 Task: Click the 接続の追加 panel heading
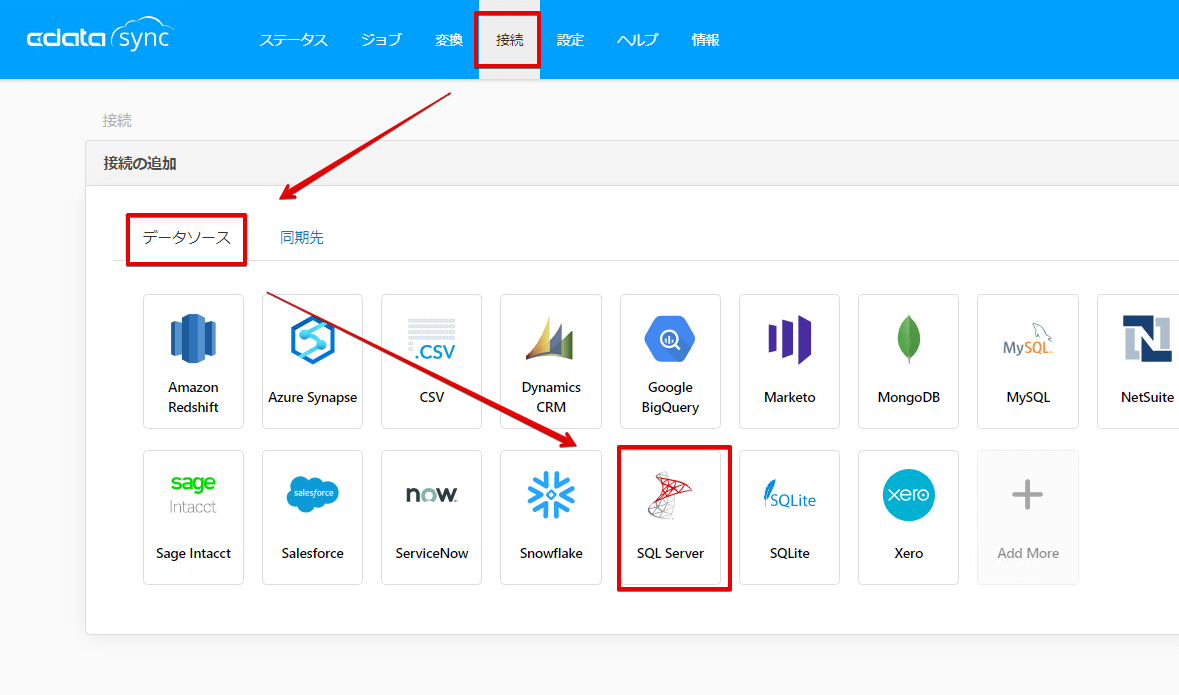[140, 163]
